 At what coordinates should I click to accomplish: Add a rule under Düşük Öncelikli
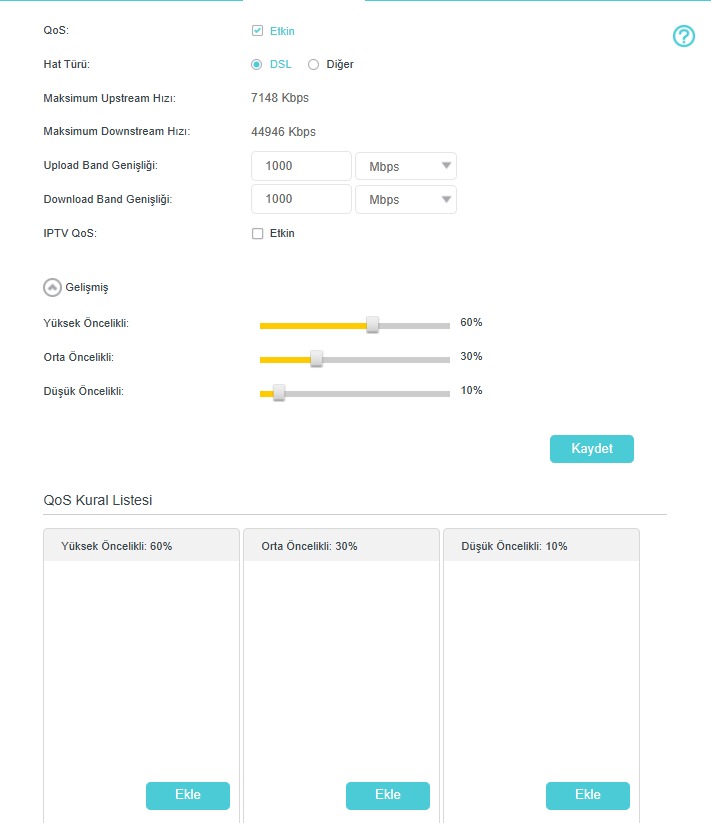coord(588,795)
